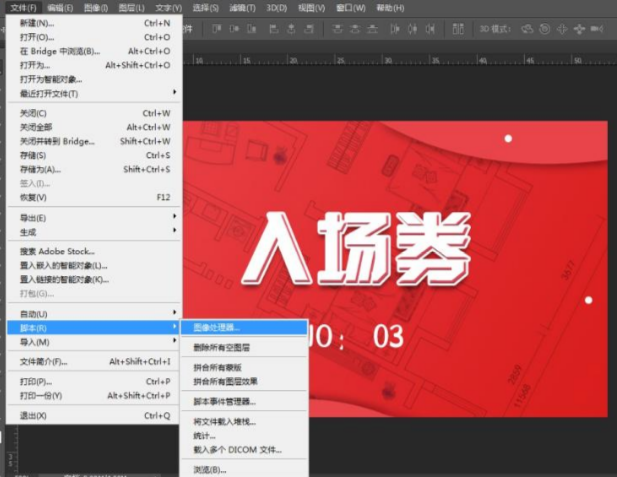Click arrow on highlighted 脚本(R) item
Image resolution: width=617 pixels, height=477 pixels.
click(x=174, y=327)
